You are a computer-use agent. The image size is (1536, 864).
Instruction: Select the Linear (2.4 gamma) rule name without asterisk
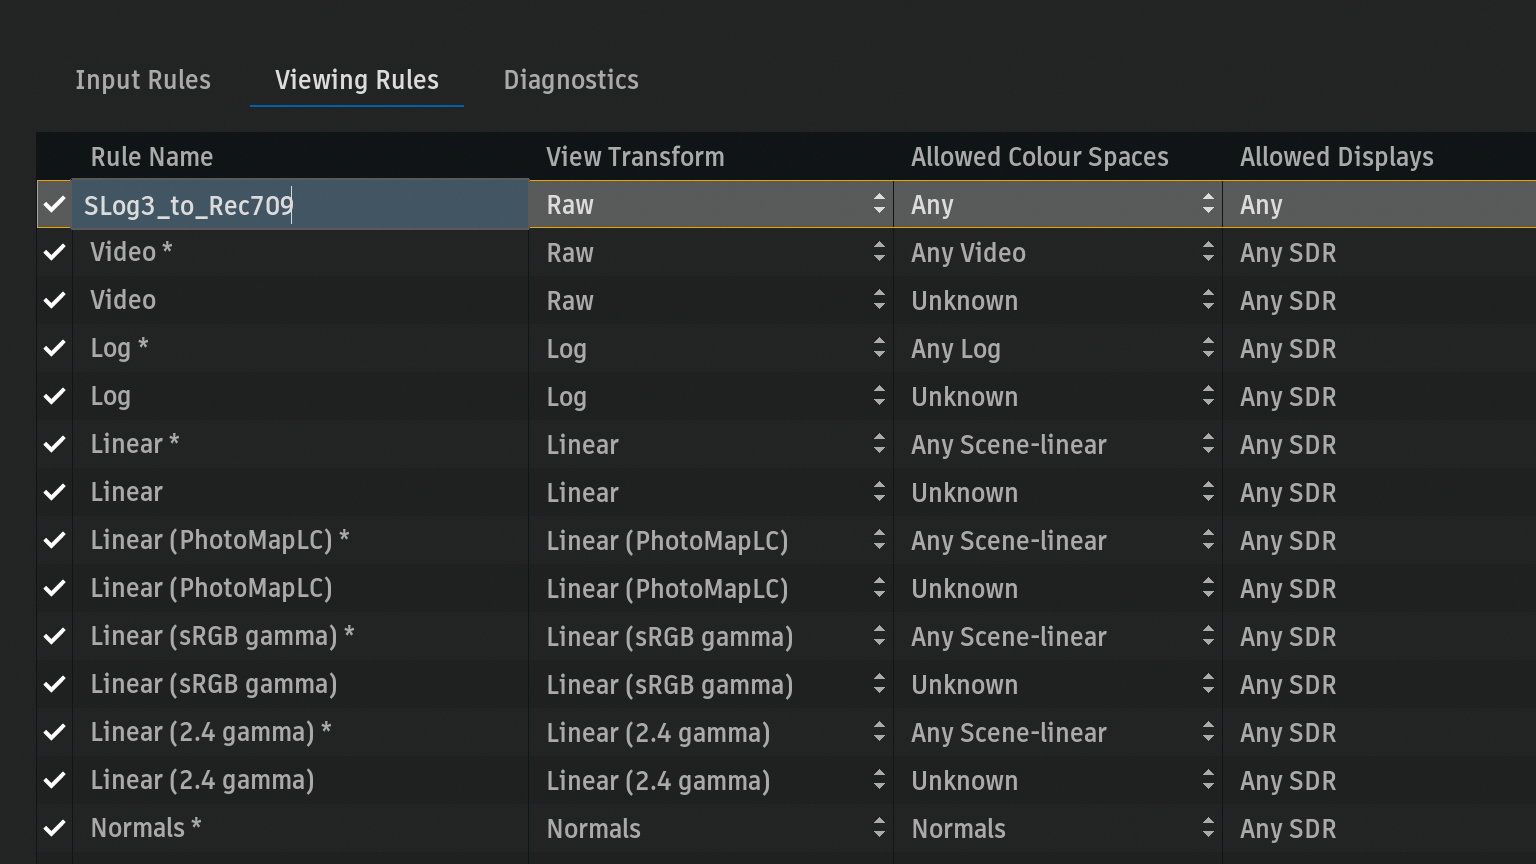[x=202, y=780]
